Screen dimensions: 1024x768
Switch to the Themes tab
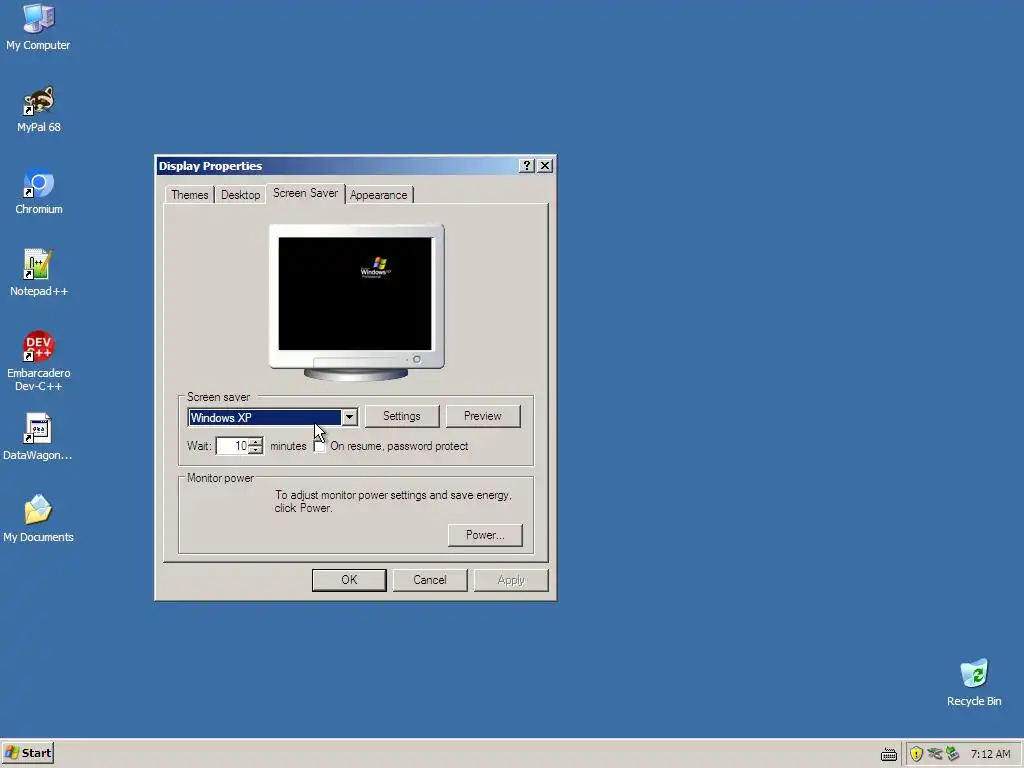click(x=189, y=195)
